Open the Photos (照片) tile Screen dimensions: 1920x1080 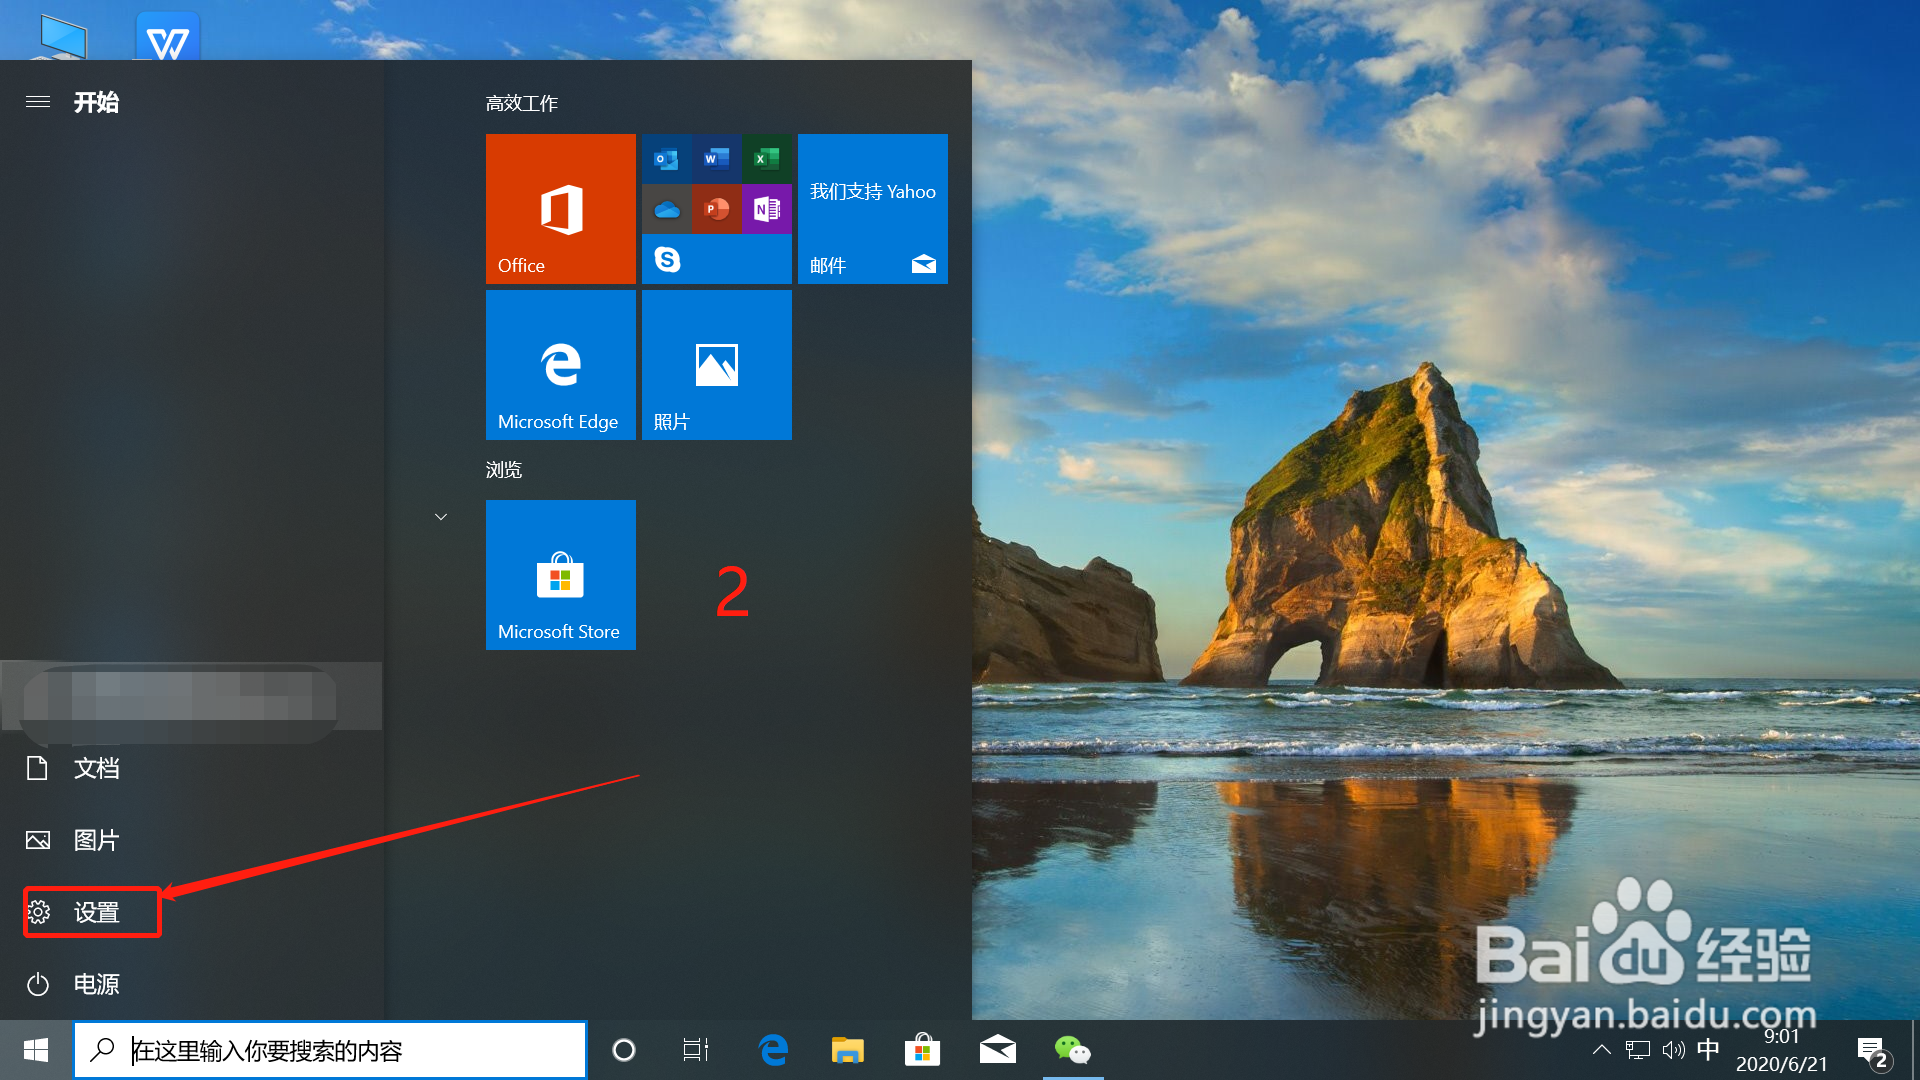tap(716, 364)
